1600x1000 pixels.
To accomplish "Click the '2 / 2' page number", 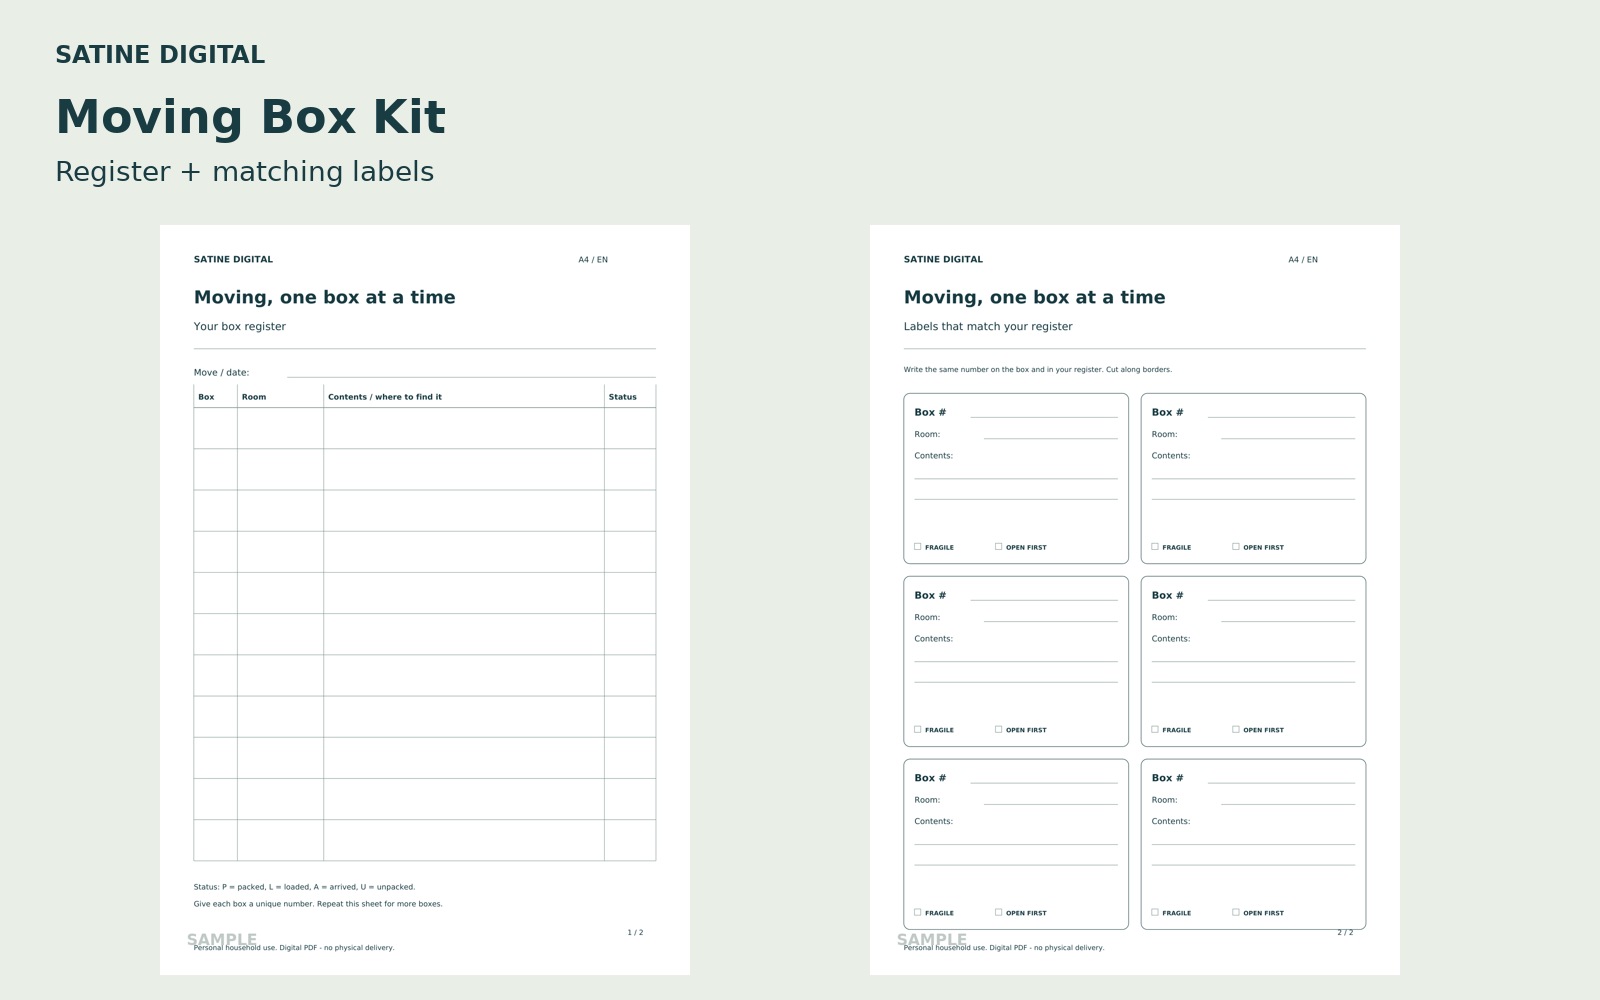I will (x=1345, y=932).
